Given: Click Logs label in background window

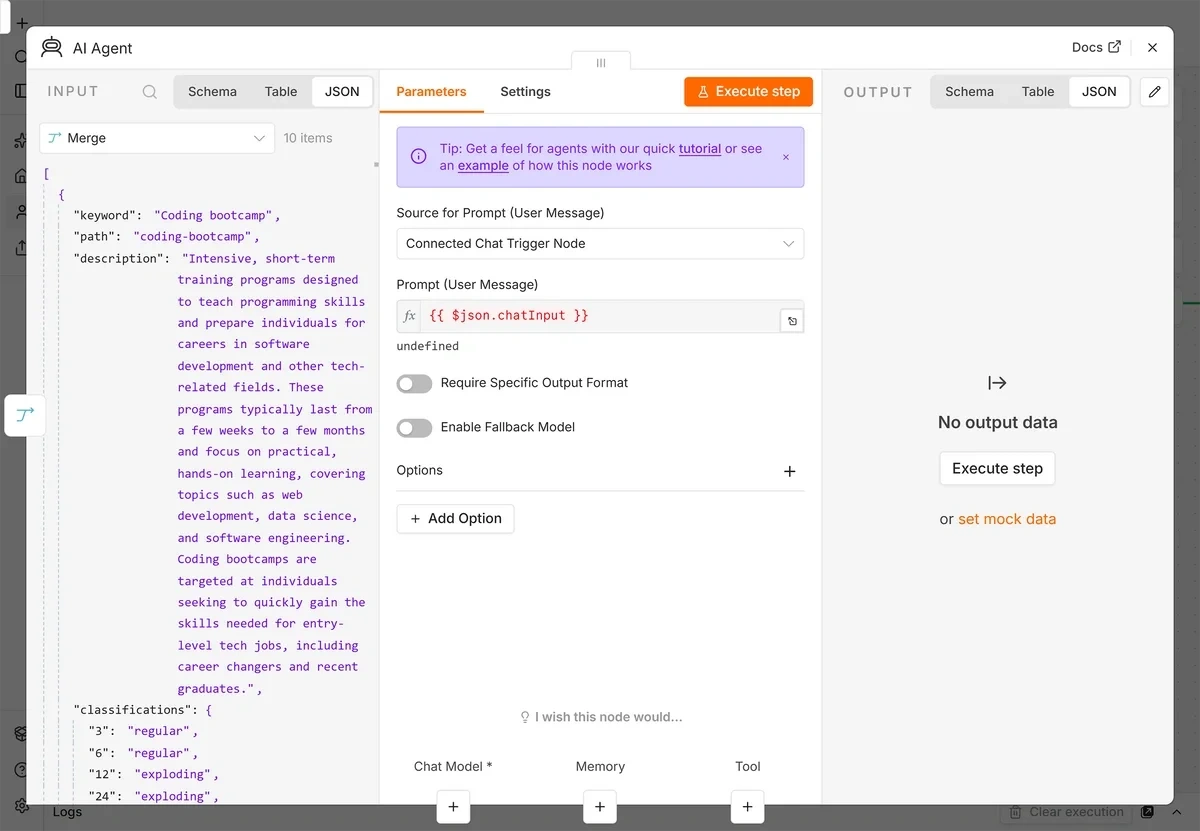Looking at the screenshot, I should coord(67,812).
